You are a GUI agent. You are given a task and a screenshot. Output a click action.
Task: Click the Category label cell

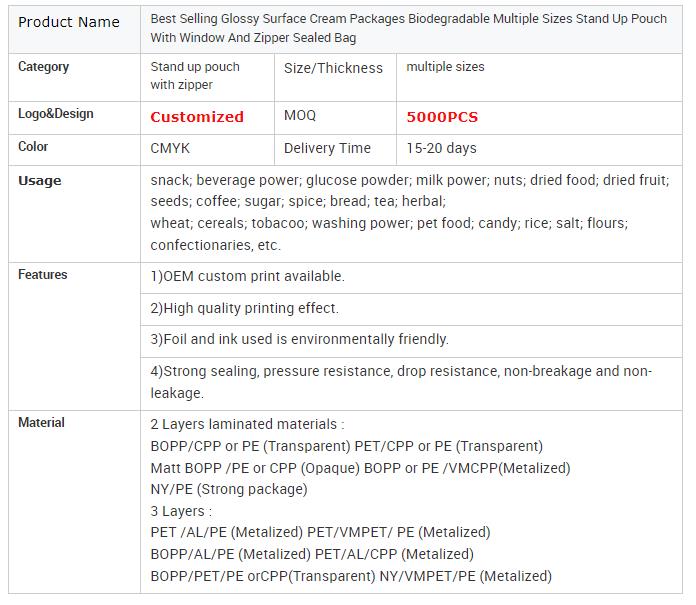pos(74,78)
